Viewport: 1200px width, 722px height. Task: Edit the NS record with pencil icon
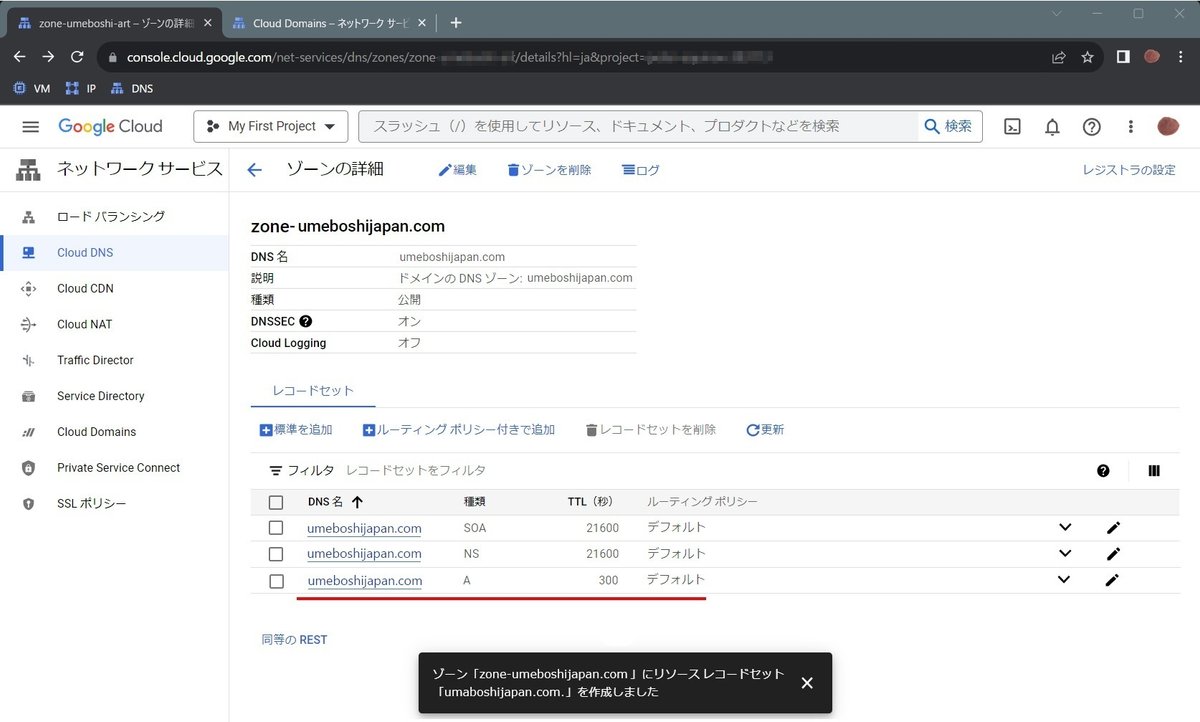[1113, 554]
